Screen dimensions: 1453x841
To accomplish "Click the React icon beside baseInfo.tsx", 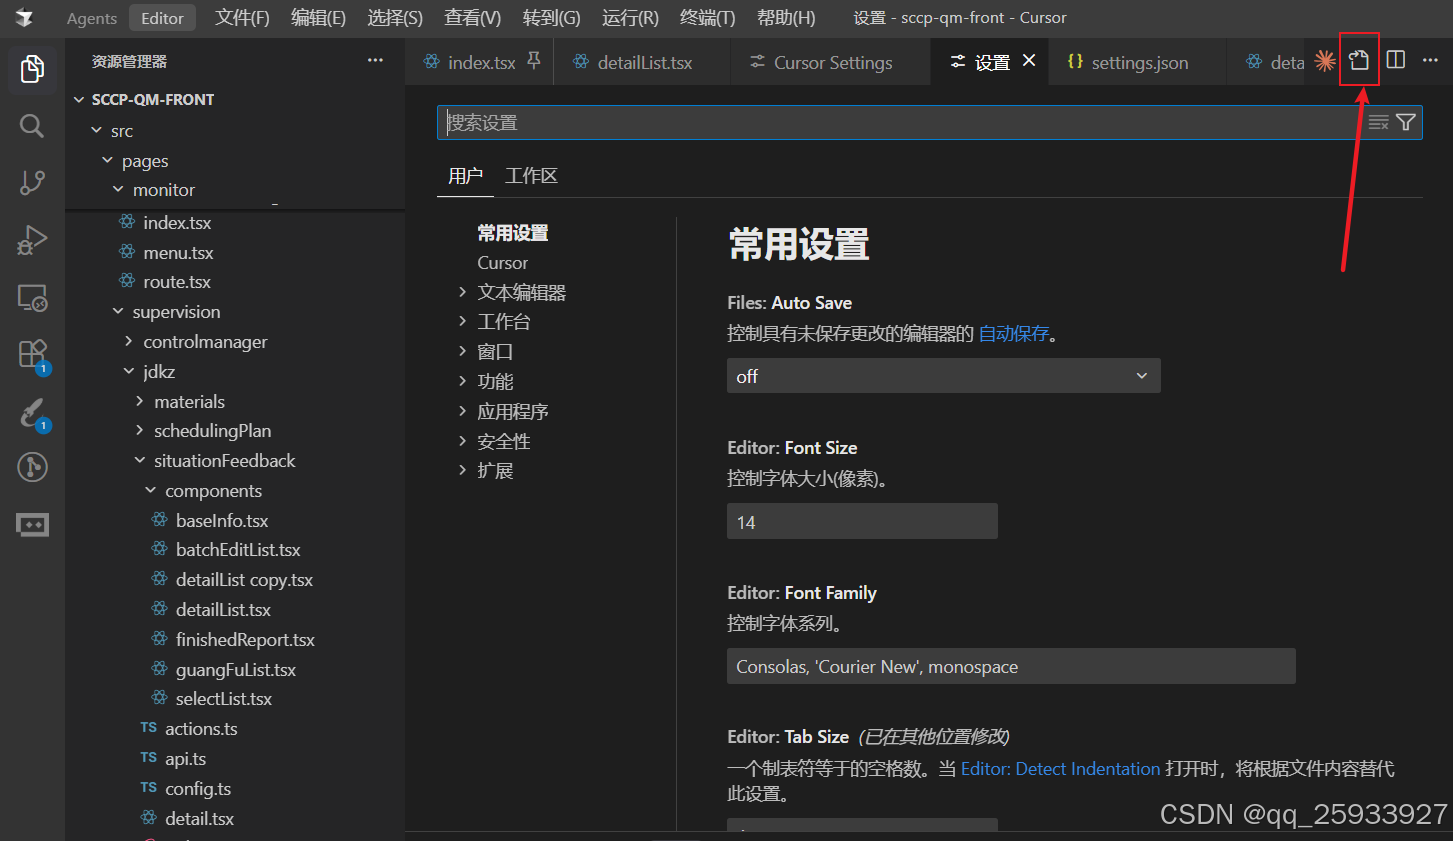I will coord(159,520).
